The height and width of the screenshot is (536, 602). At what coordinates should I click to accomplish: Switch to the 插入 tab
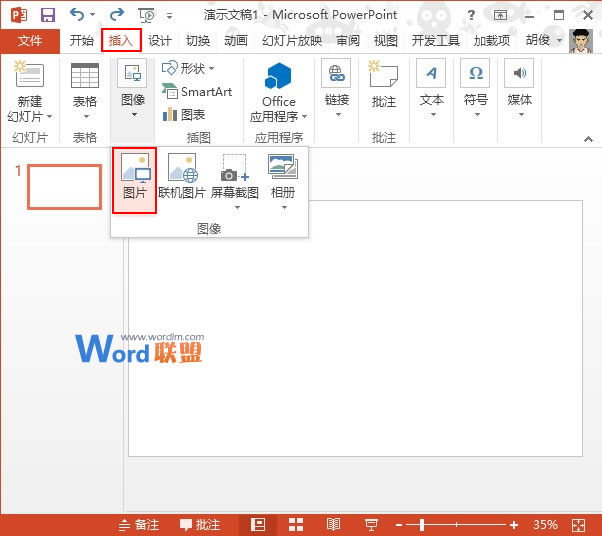(121, 40)
